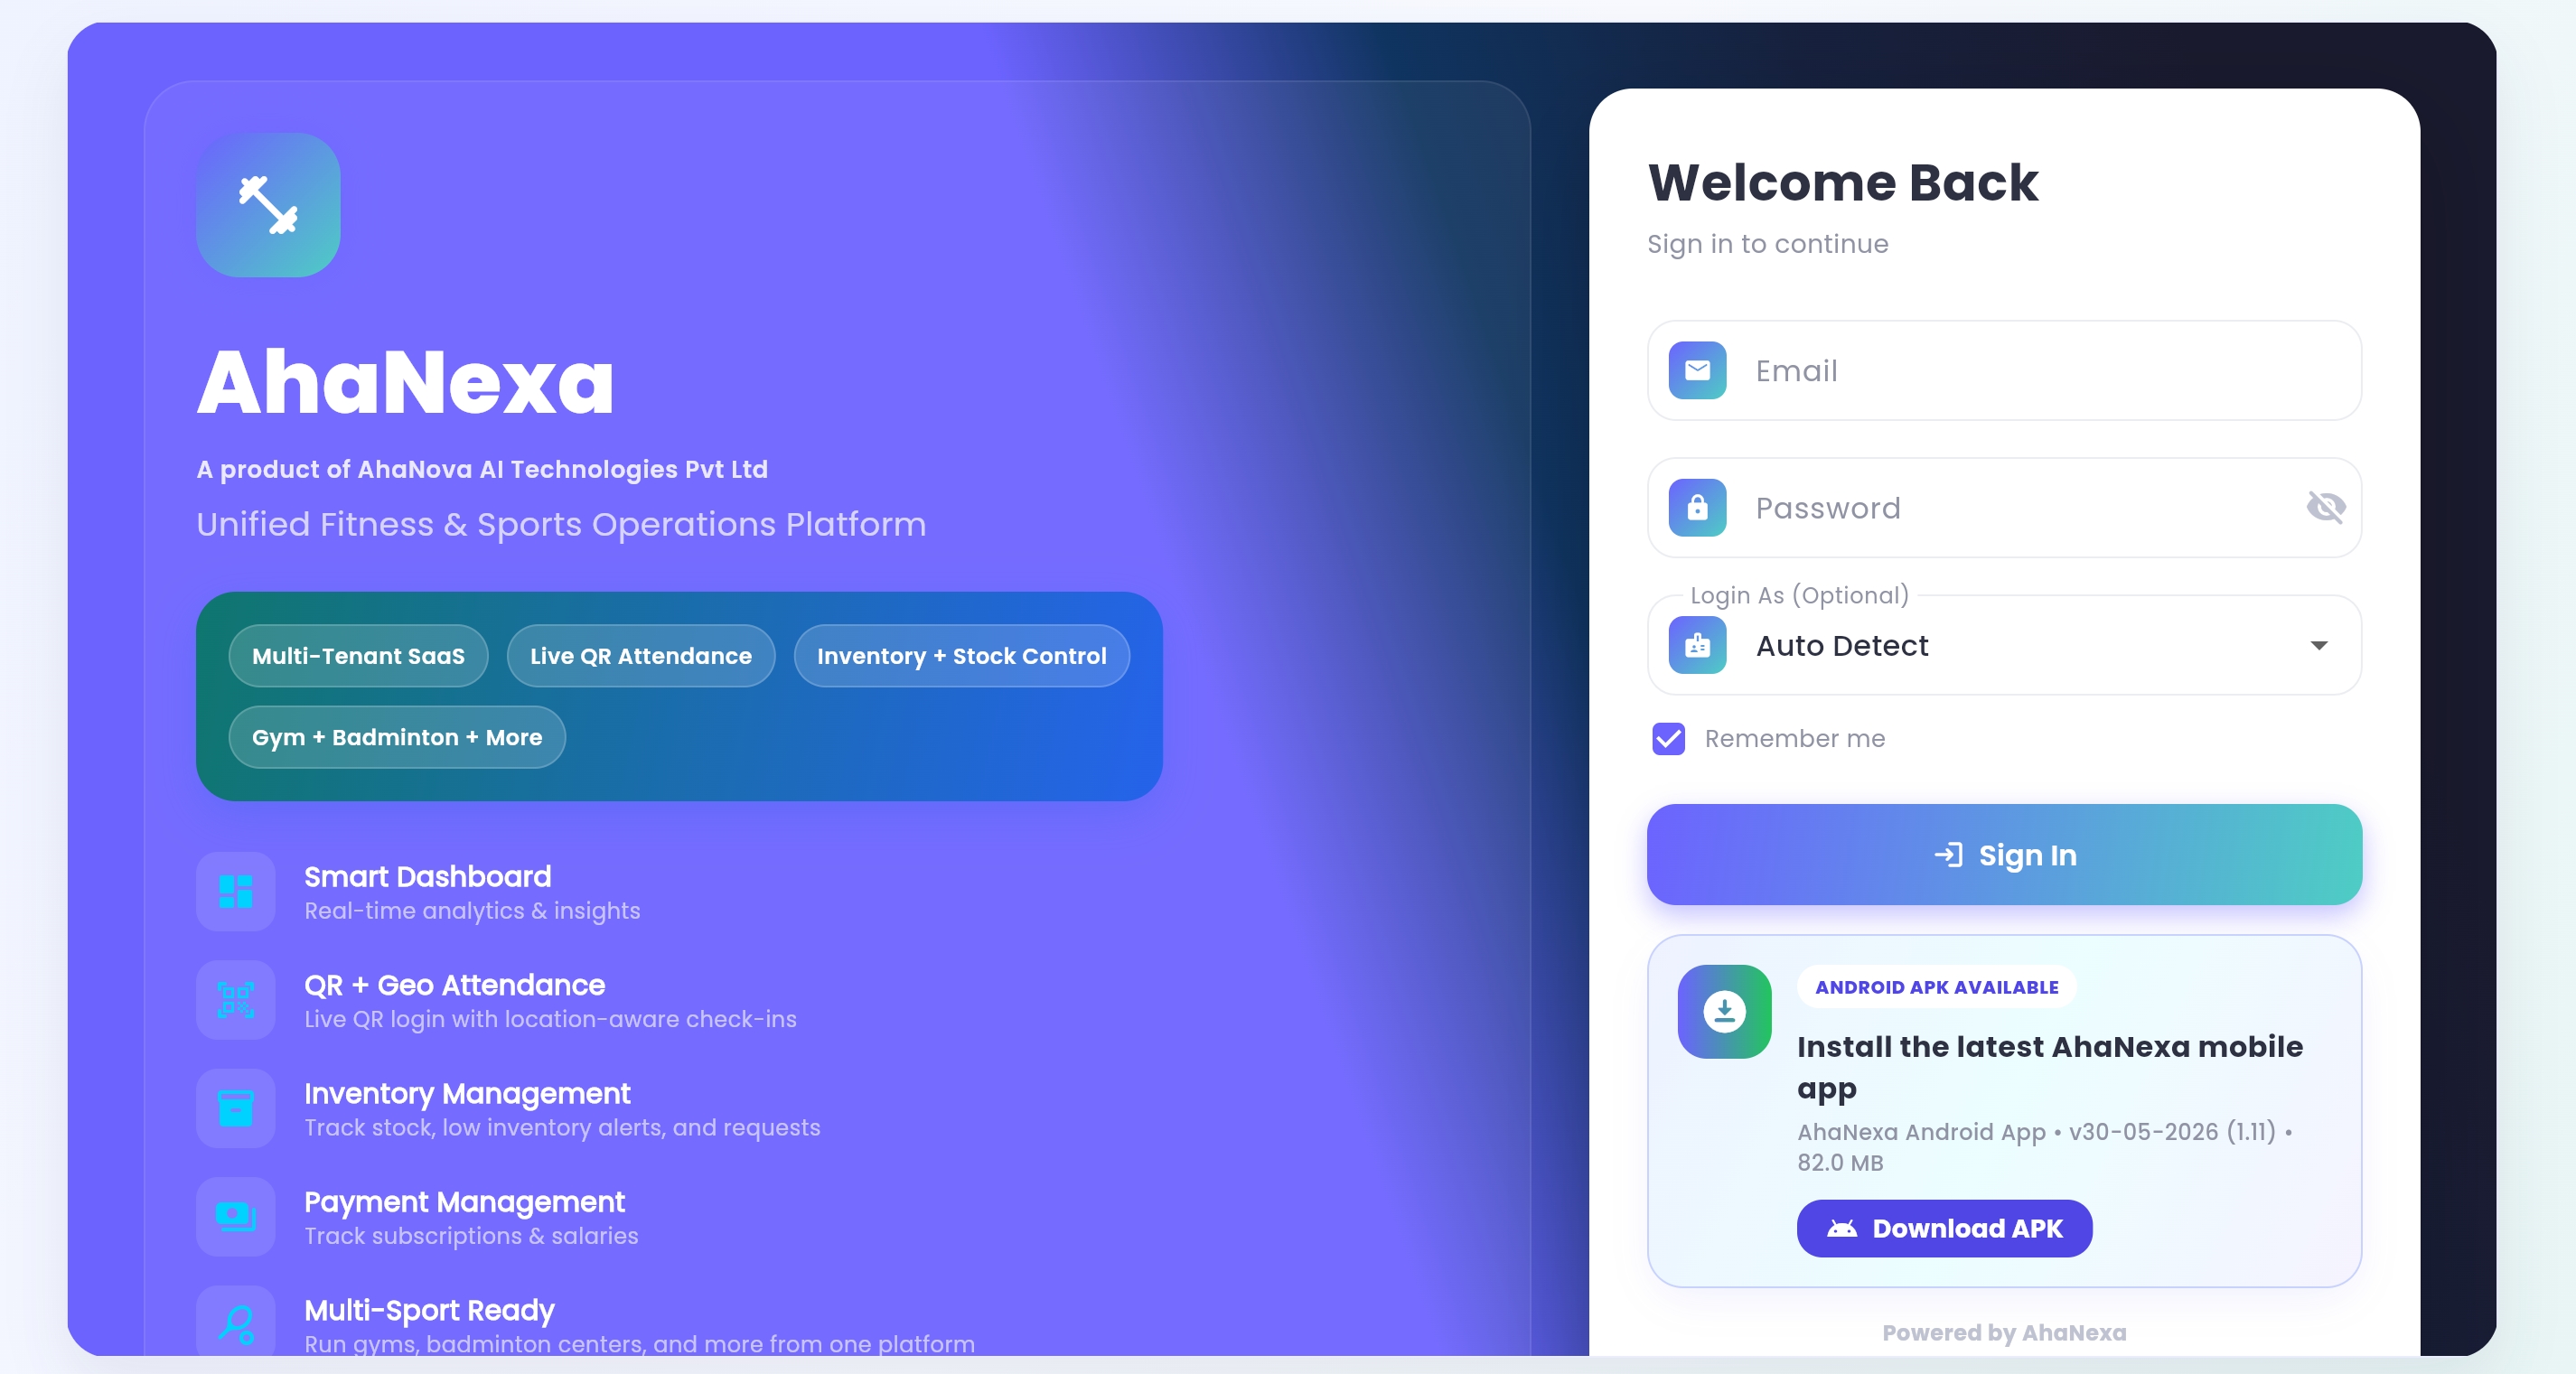
Task: Click the Remember me label text
Action: coord(1794,739)
